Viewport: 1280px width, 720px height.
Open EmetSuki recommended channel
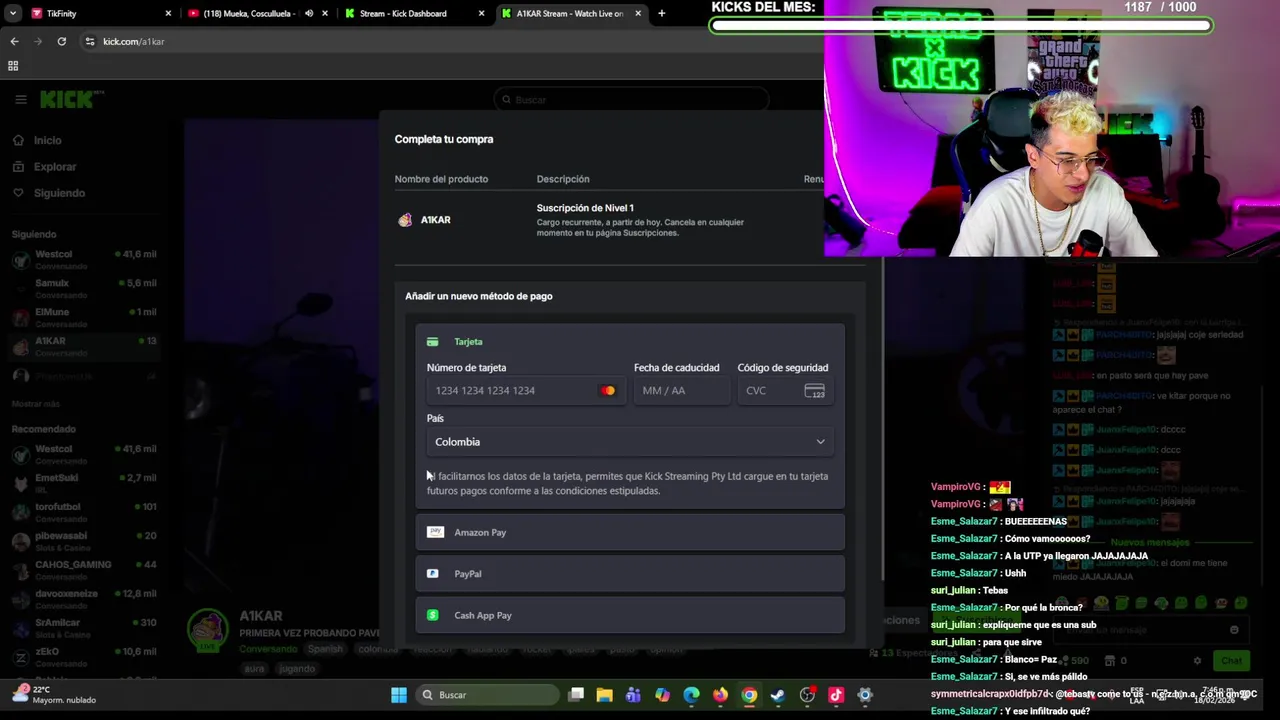[x=84, y=483]
